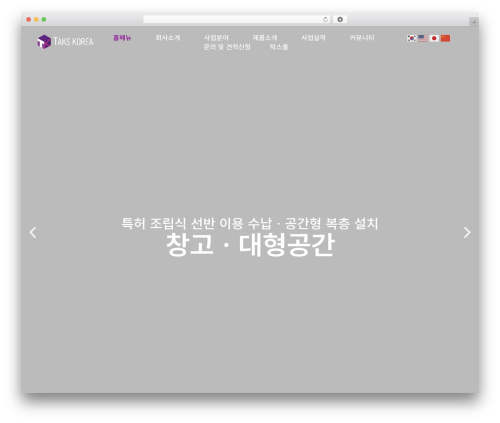Open the 문의 및 견적신청 link

(x=227, y=47)
